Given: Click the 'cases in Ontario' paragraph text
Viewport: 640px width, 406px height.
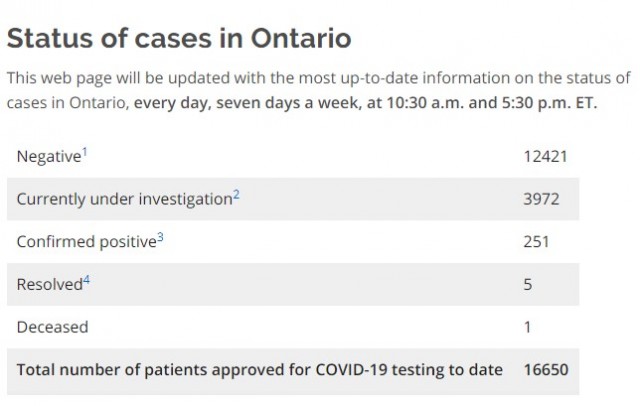Looking at the screenshot, I should click(66, 103).
